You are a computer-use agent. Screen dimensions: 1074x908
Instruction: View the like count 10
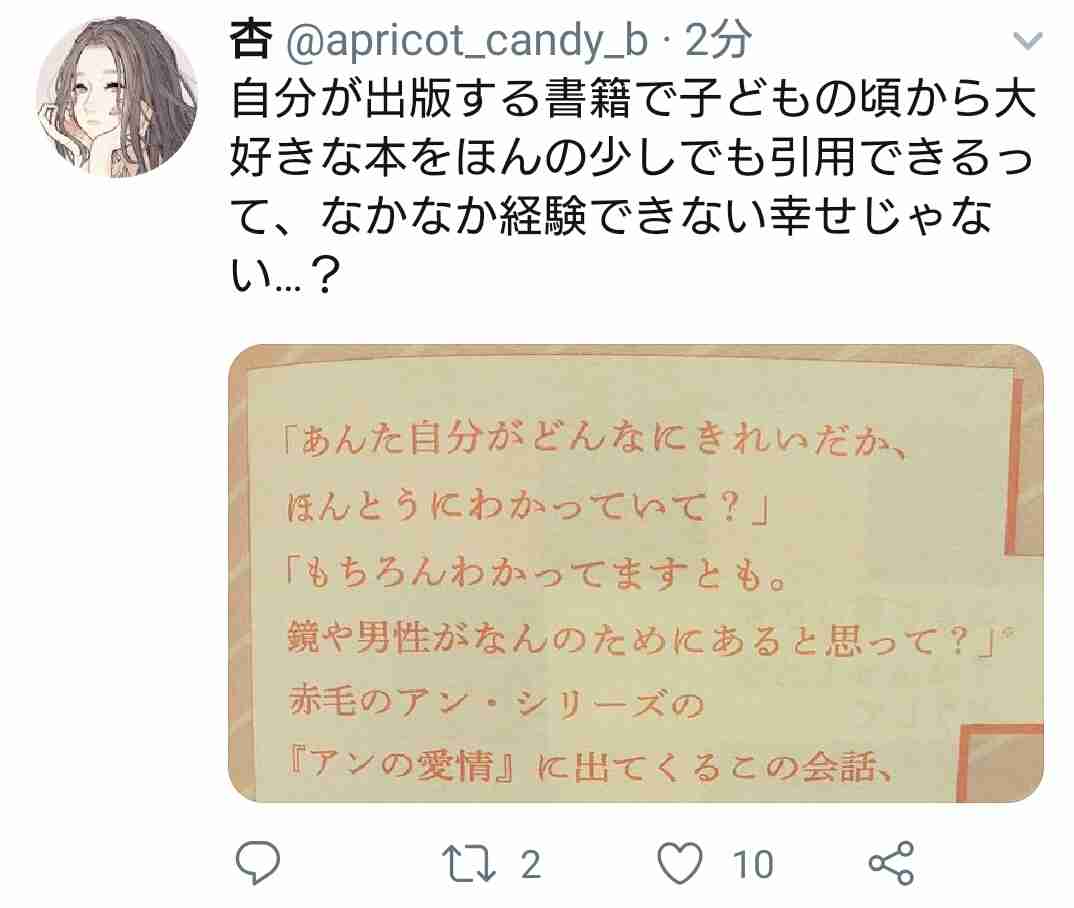[x=753, y=864]
